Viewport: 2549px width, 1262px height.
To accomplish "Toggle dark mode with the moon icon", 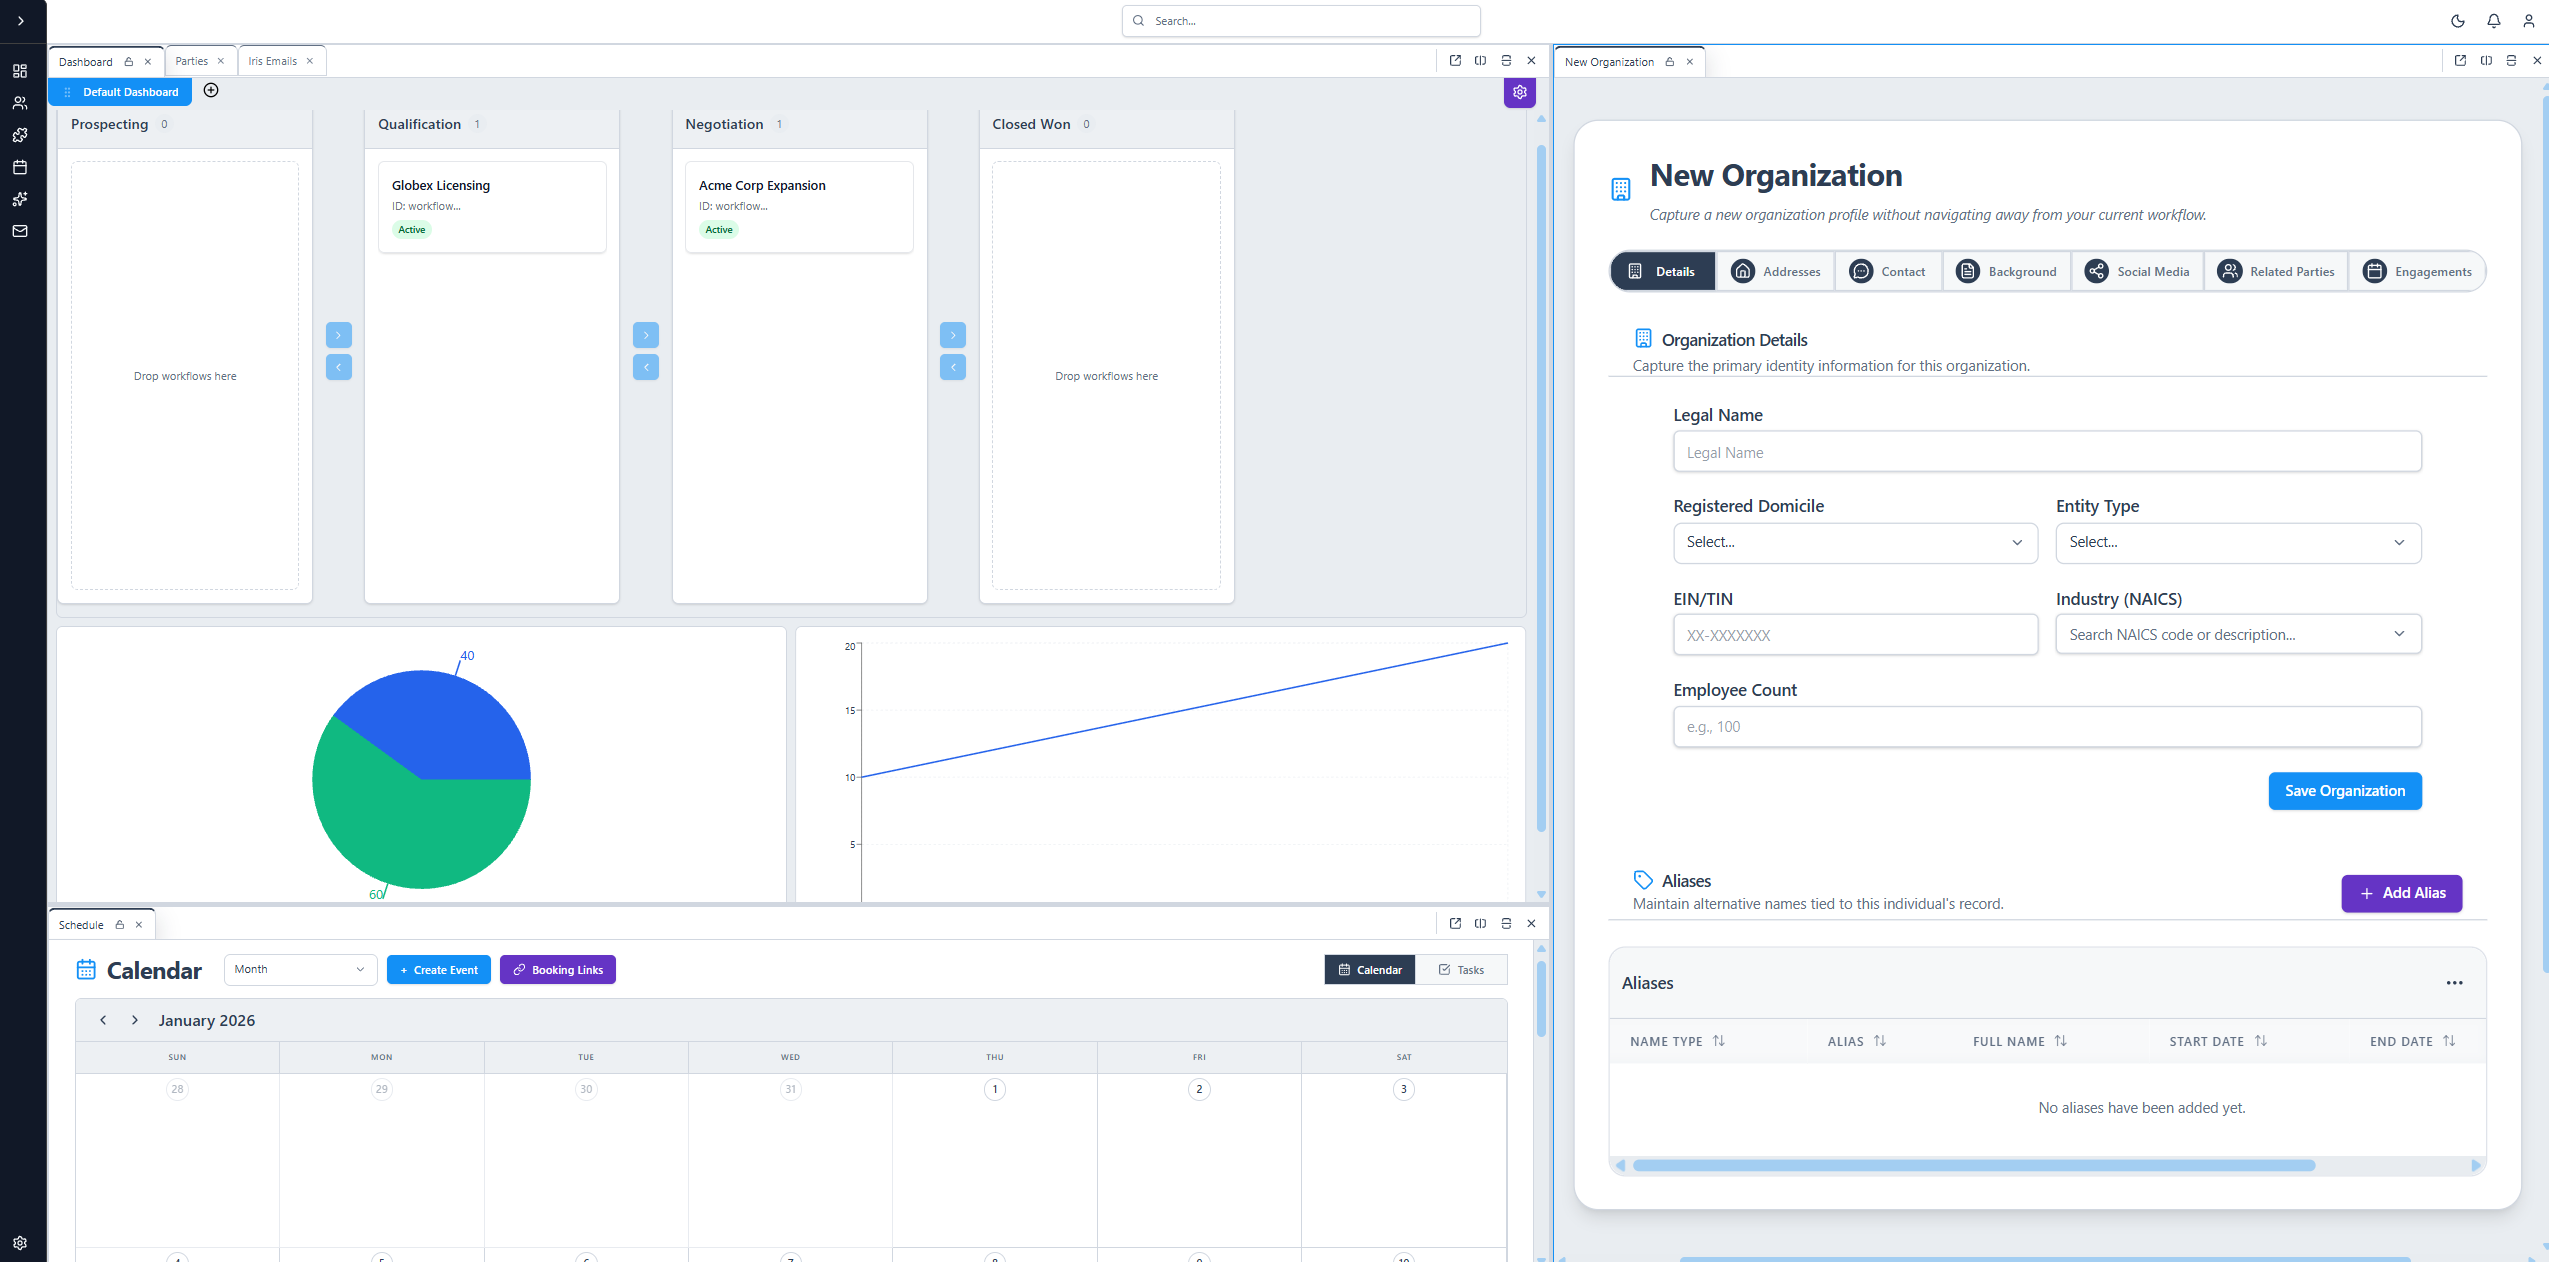I will 2456,21.
